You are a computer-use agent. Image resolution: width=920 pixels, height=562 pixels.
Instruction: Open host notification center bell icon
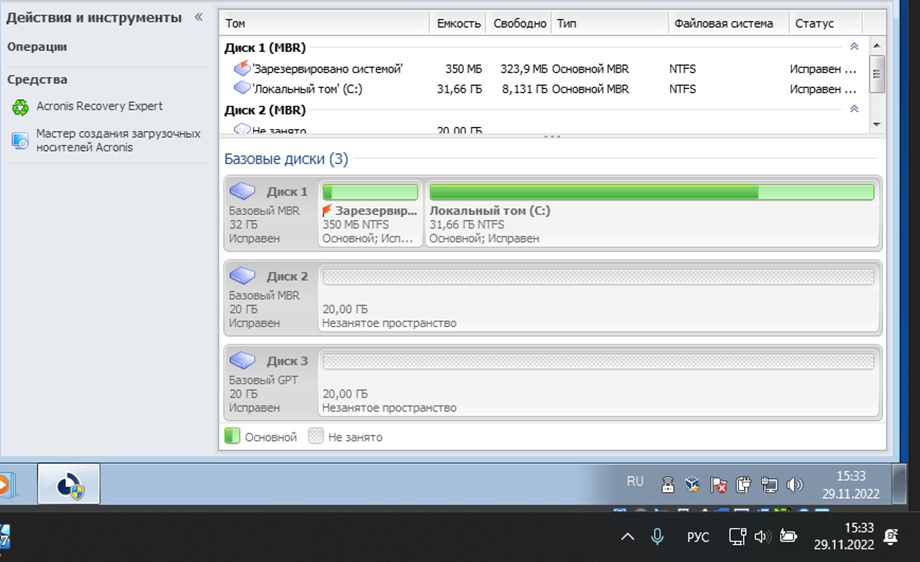tap(891, 536)
